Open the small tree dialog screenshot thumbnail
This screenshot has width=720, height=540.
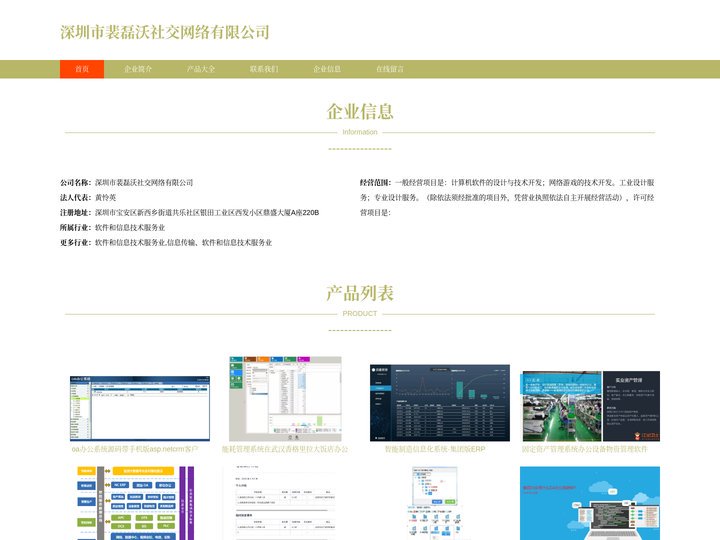coord(435,503)
